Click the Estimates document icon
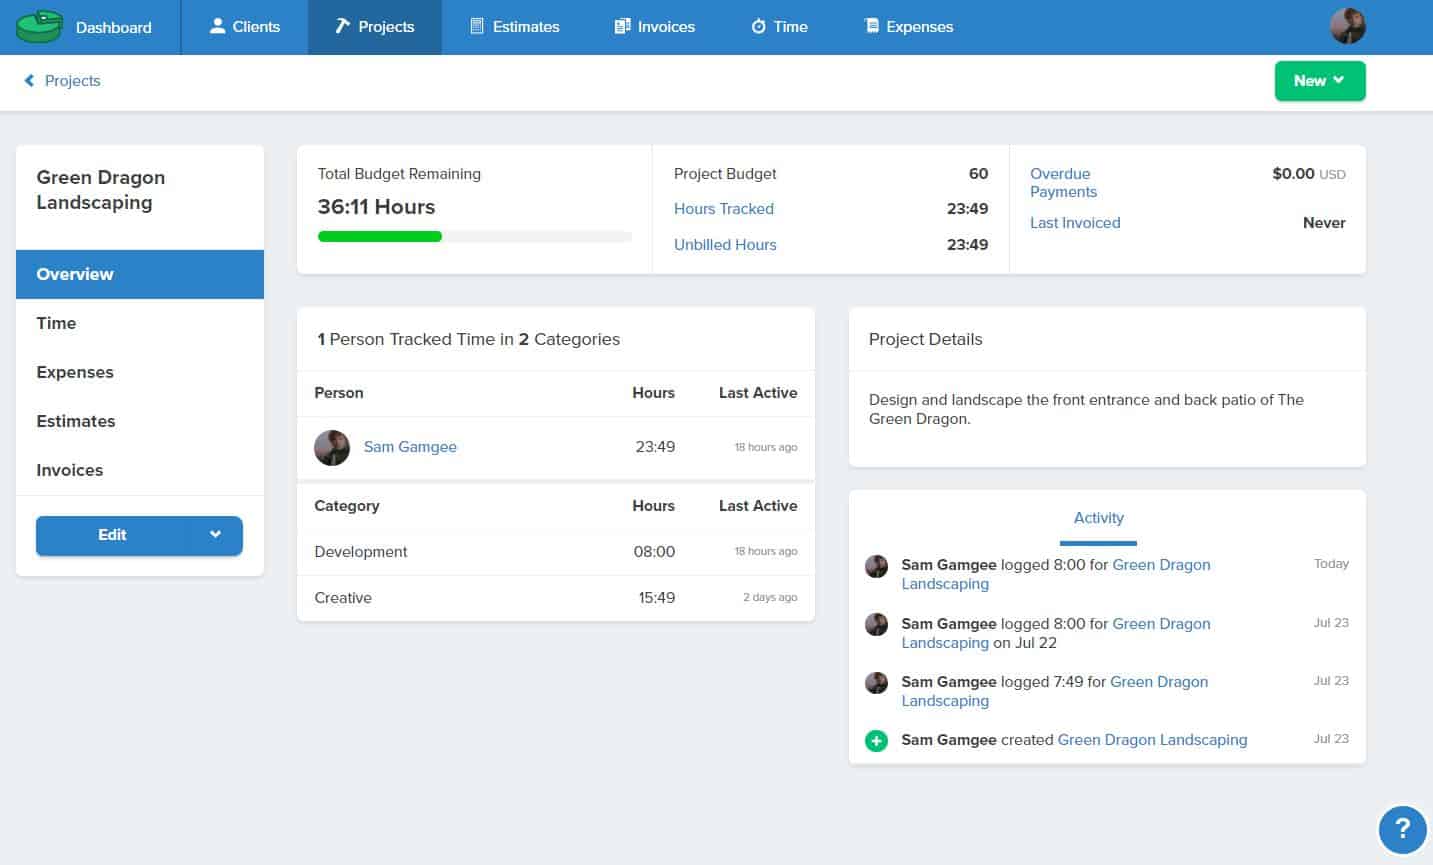 tap(477, 27)
